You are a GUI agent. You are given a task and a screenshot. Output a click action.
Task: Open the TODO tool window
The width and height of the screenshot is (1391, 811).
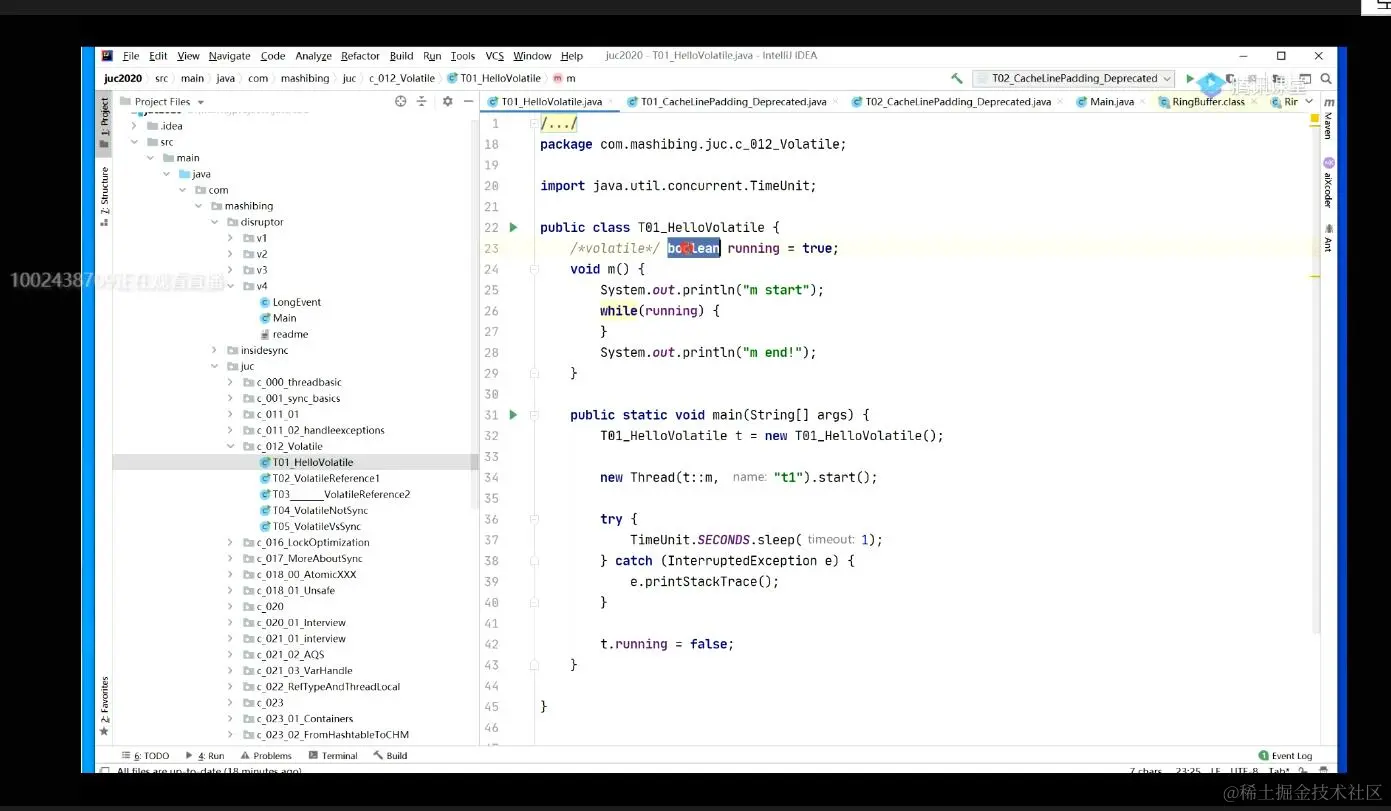click(x=145, y=756)
